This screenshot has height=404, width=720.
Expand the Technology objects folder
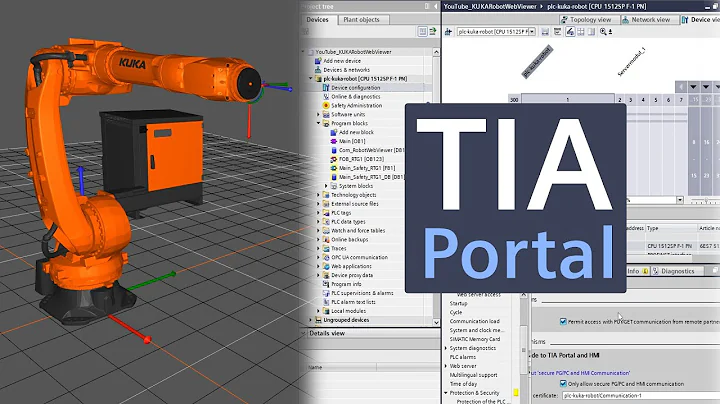pos(319,195)
